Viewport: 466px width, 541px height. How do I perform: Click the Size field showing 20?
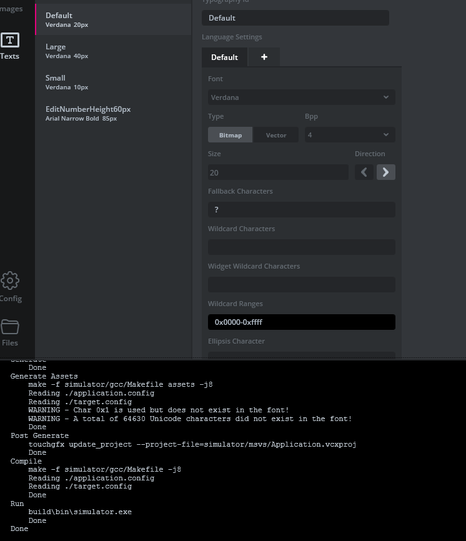pos(278,172)
